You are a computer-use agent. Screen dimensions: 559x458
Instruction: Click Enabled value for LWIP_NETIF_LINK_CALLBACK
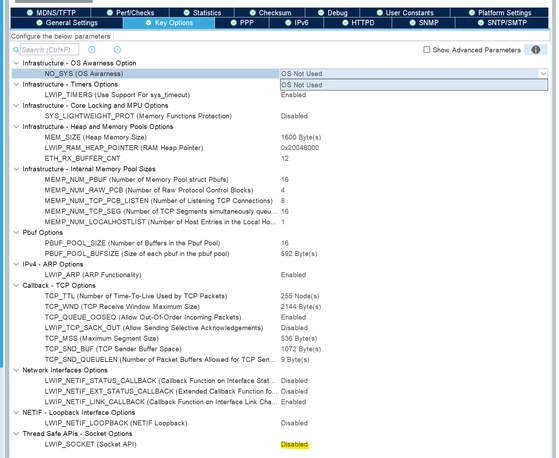point(293,402)
